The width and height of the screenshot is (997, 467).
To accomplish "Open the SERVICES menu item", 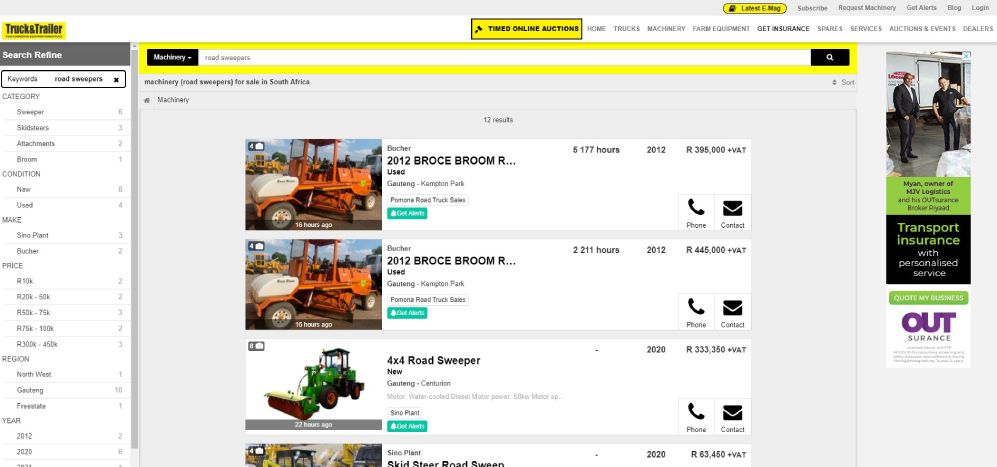I will [x=866, y=29].
